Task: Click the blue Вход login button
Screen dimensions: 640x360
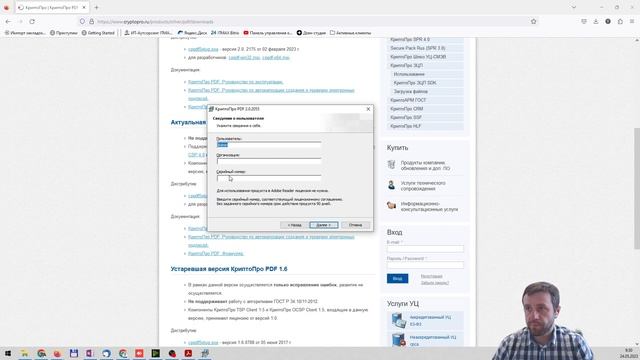Action: click(397, 278)
